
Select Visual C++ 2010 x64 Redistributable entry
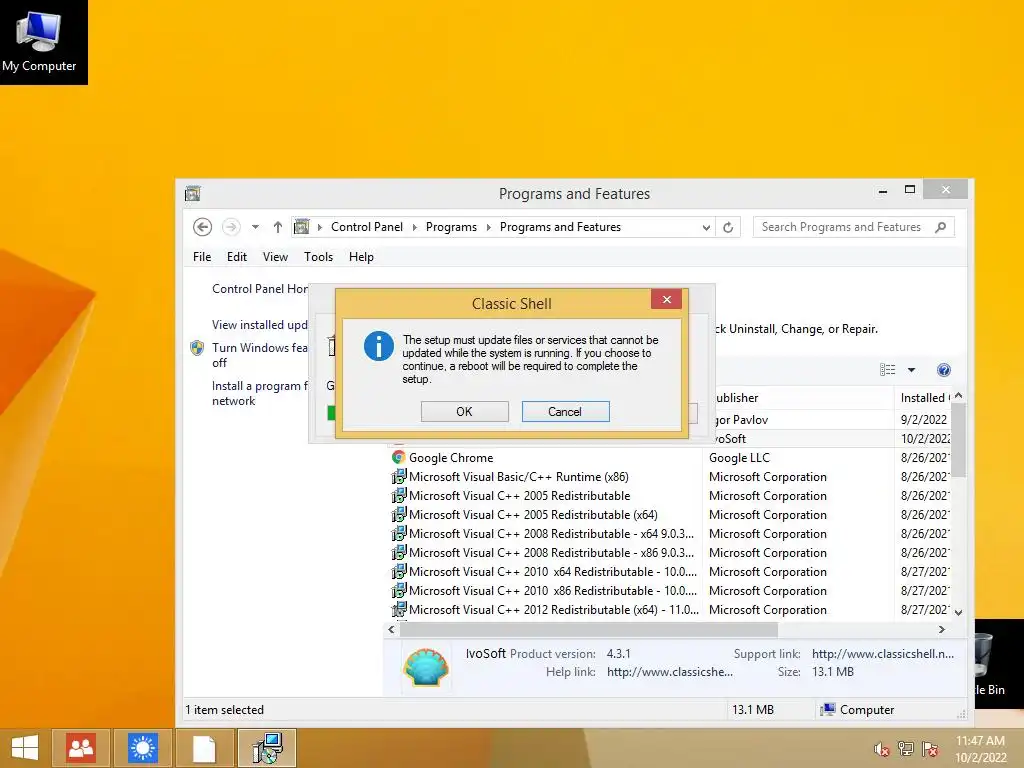(552, 571)
